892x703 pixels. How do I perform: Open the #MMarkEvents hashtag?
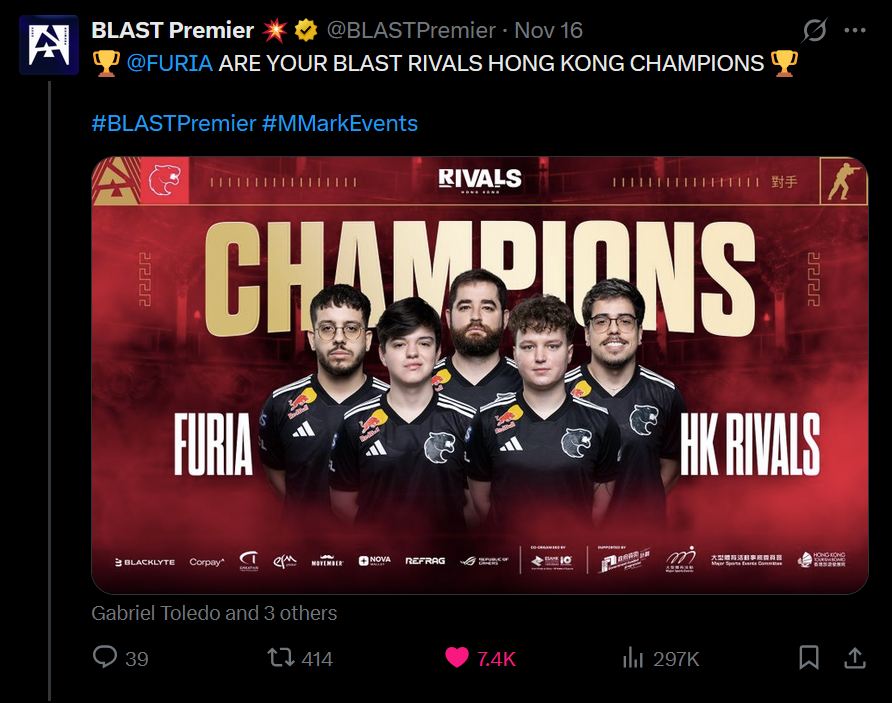click(340, 123)
